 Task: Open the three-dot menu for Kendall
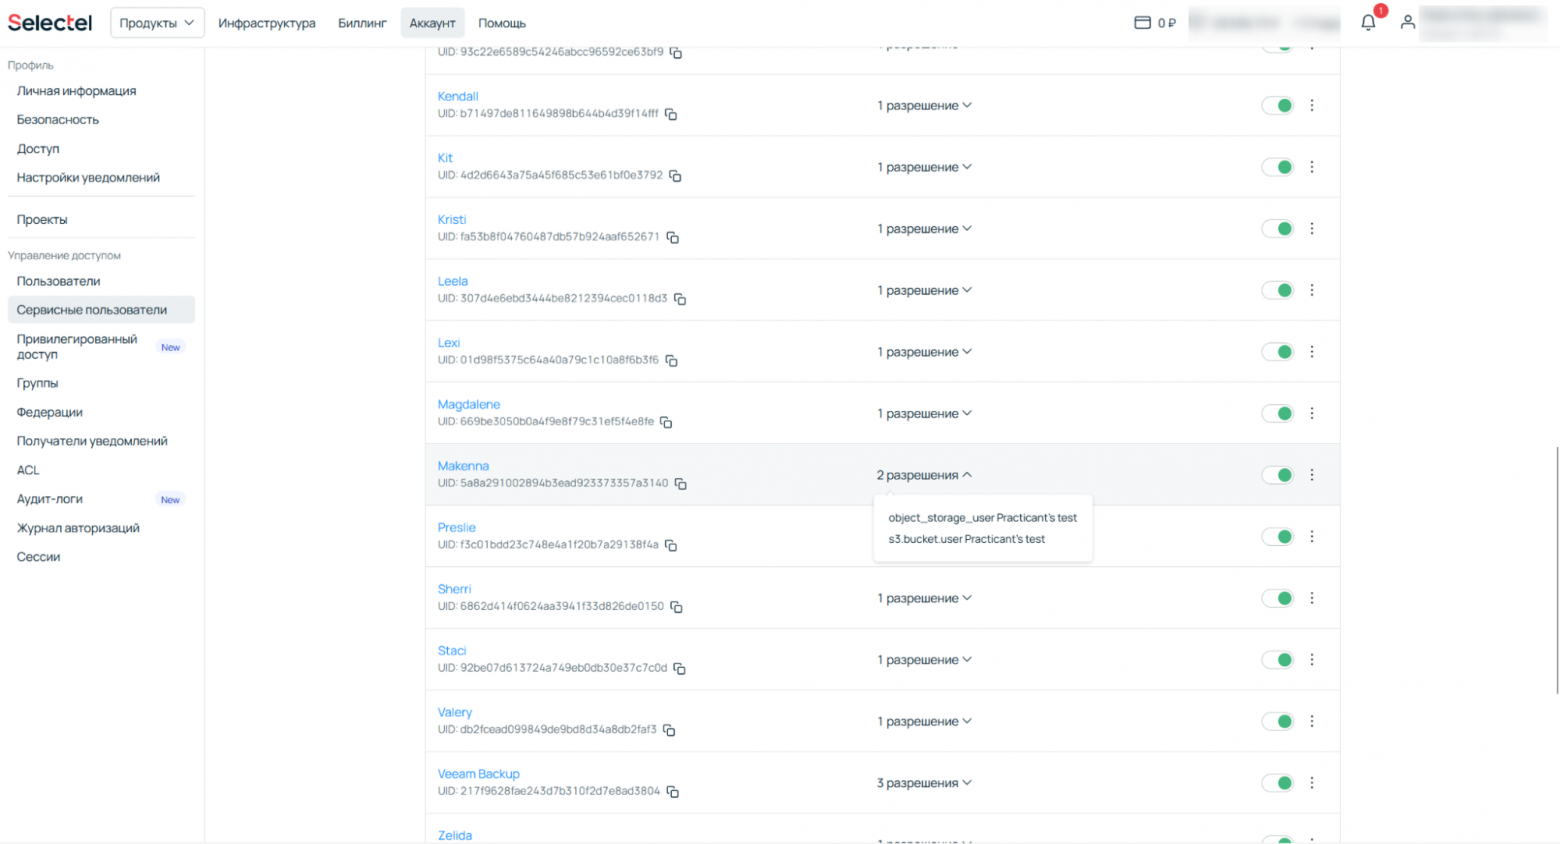click(1312, 105)
